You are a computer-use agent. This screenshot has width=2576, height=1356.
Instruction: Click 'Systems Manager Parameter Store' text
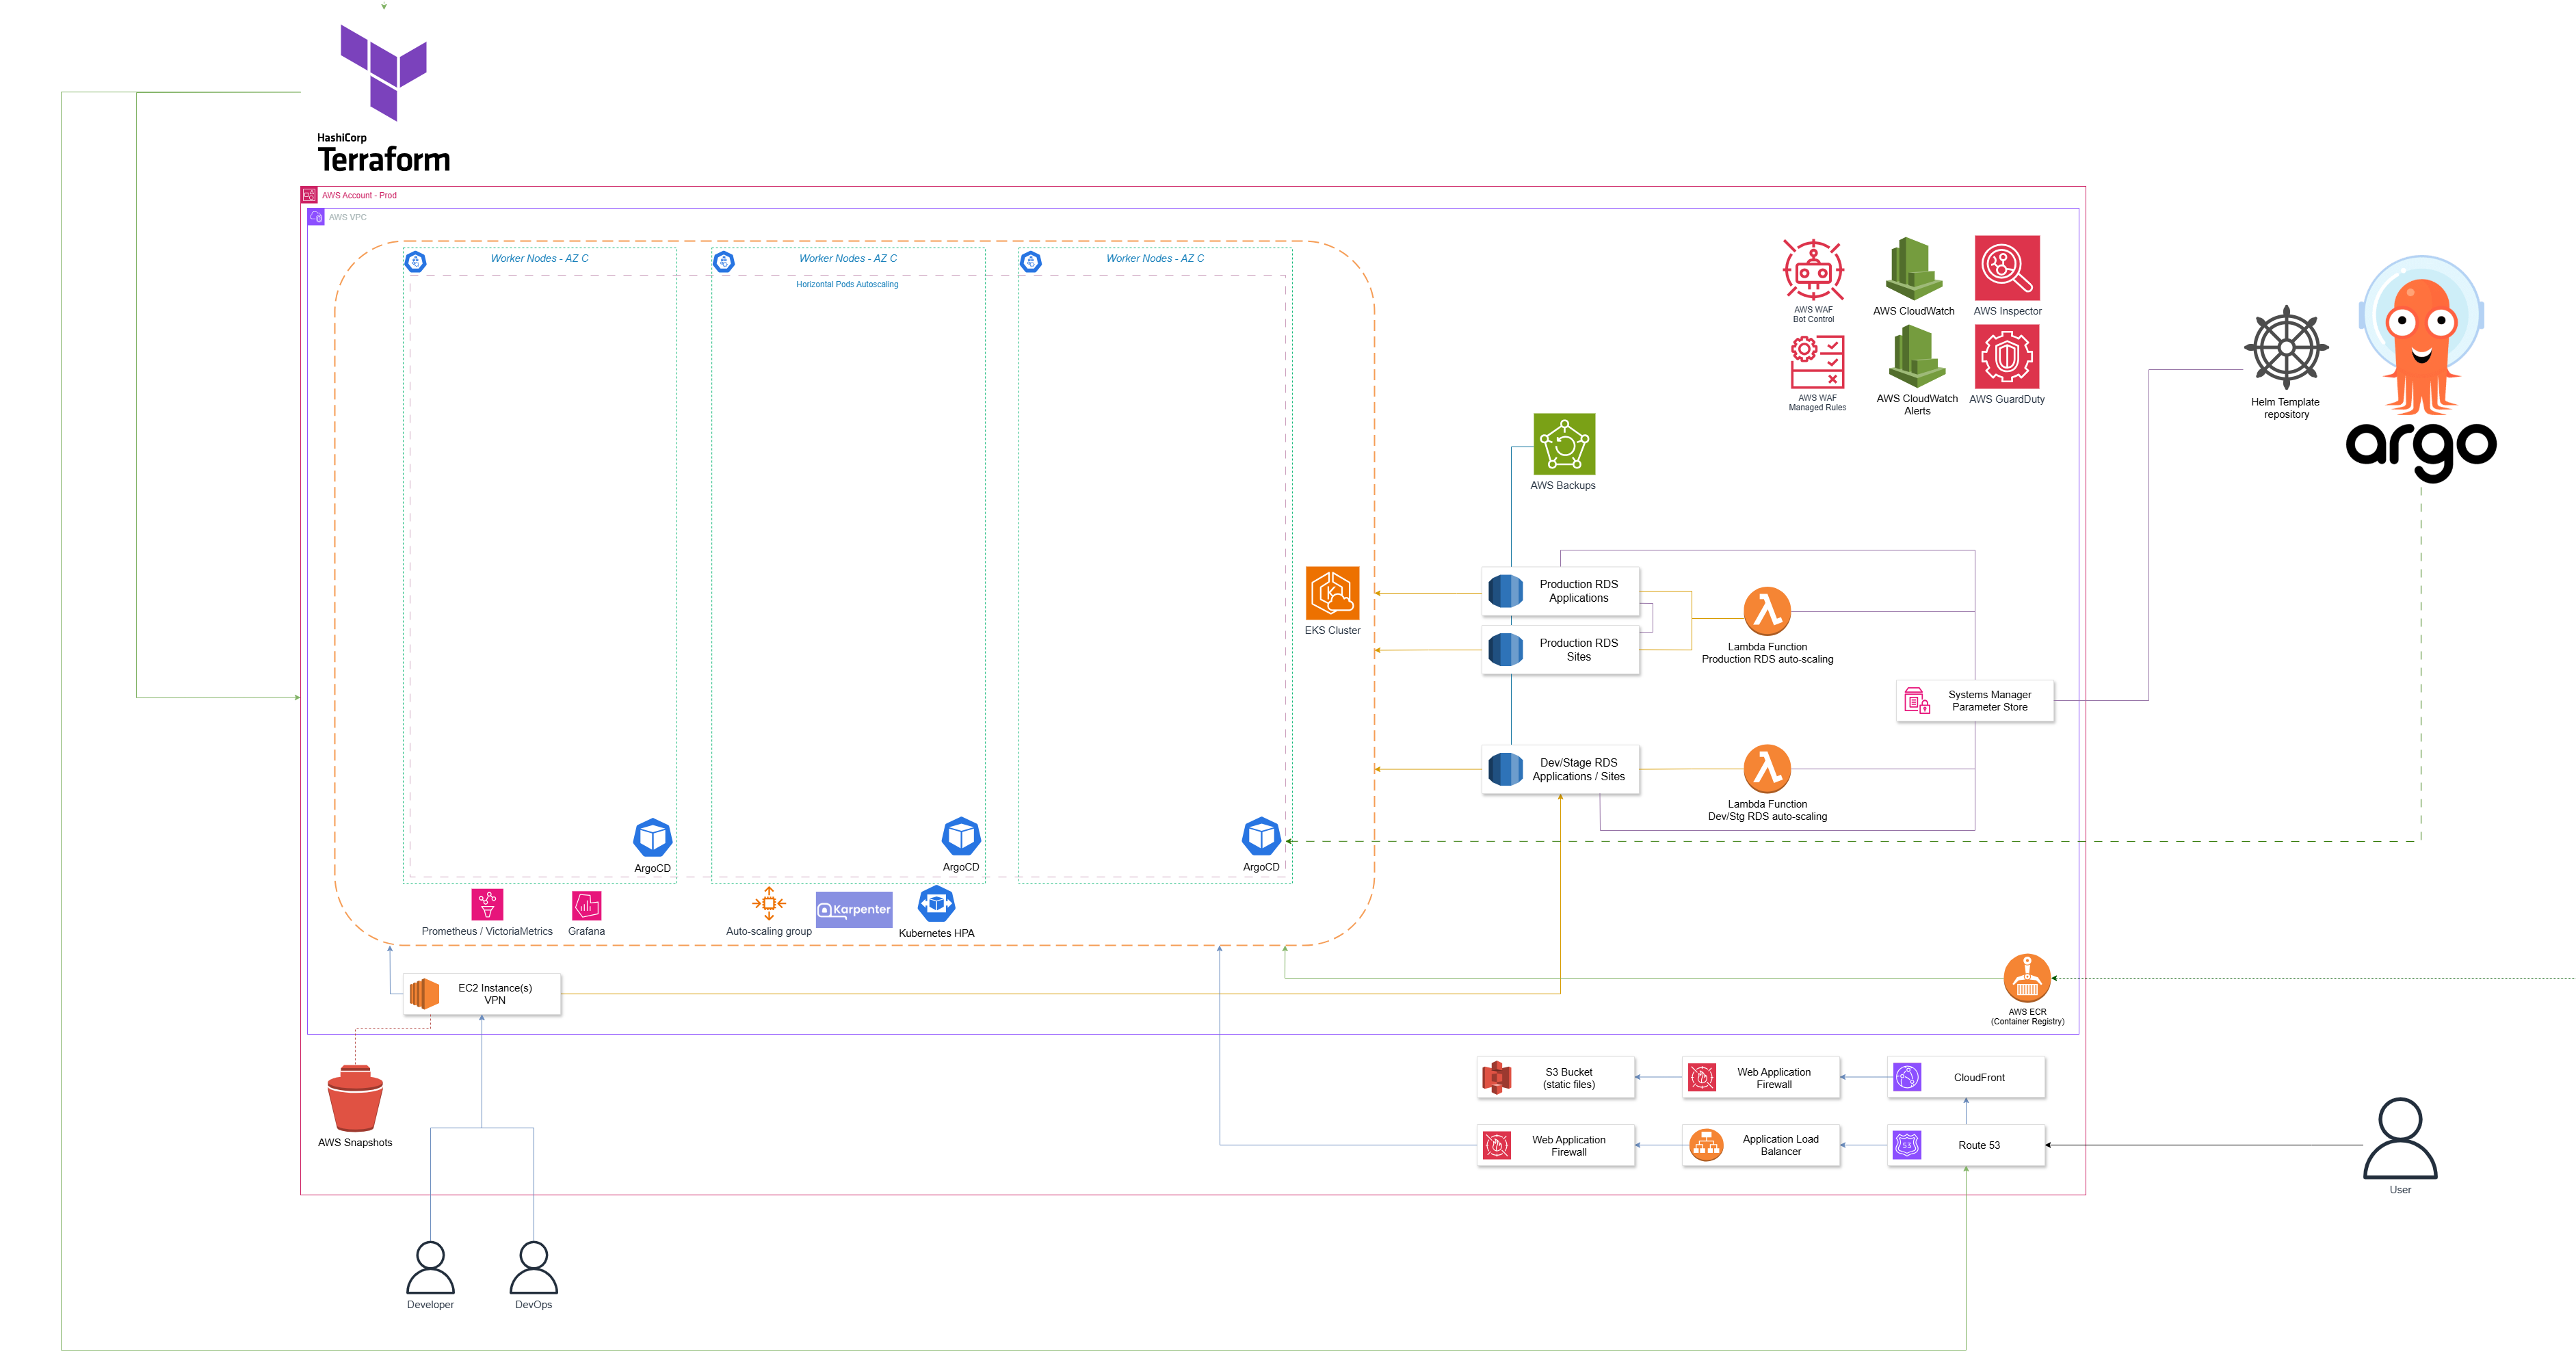click(1989, 700)
